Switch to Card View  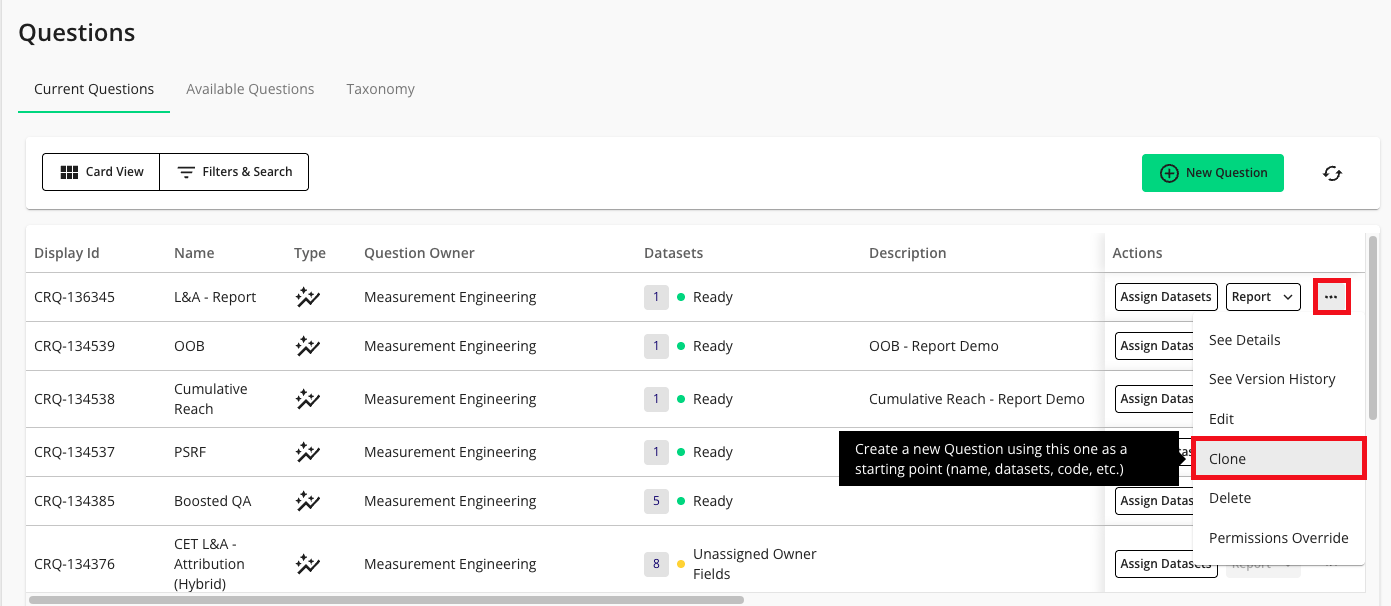[101, 172]
